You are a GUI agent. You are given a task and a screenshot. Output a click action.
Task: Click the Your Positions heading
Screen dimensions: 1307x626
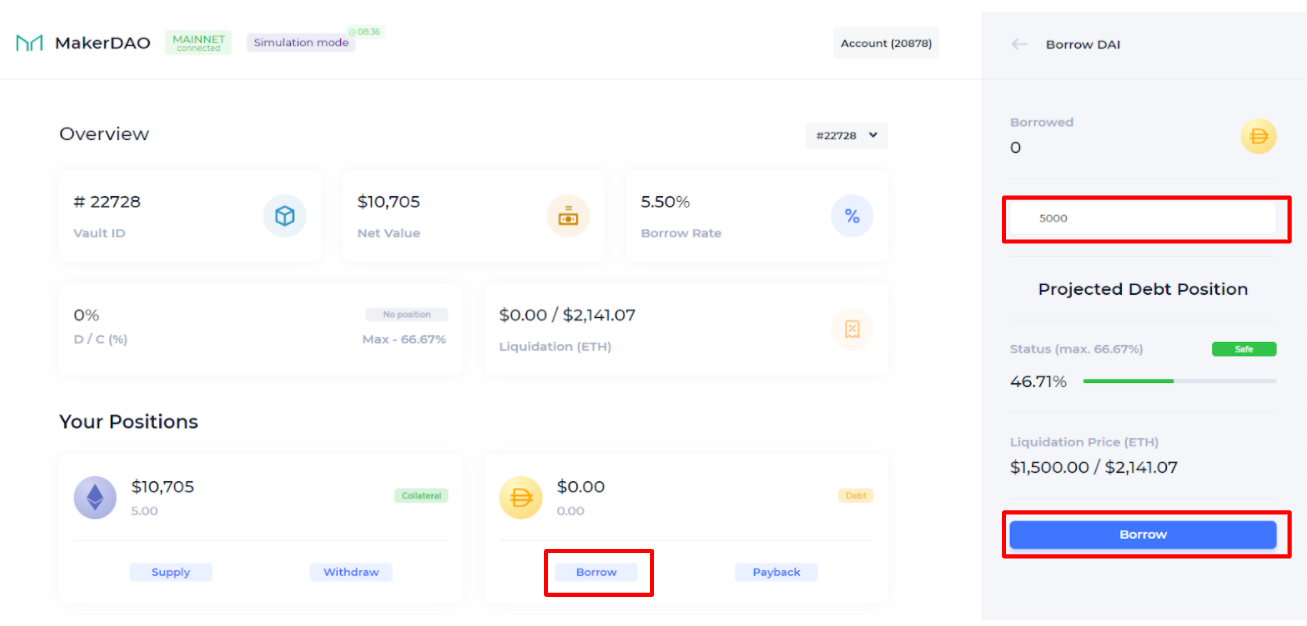[x=129, y=422]
